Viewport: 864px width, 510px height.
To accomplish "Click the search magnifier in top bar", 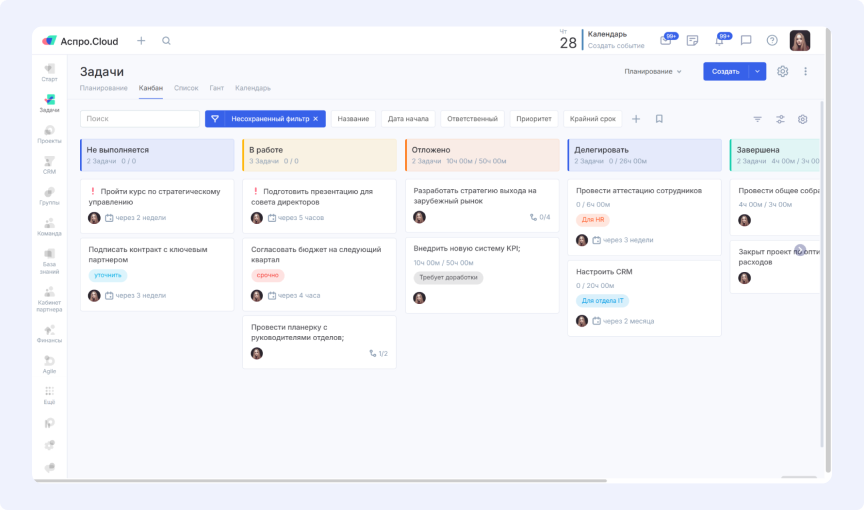I will (166, 41).
